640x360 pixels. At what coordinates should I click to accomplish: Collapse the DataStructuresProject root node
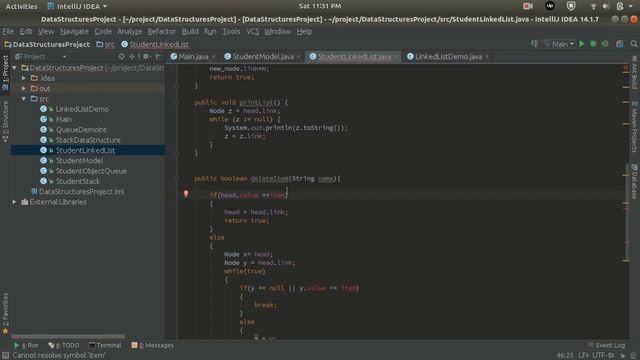tap(15, 68)
